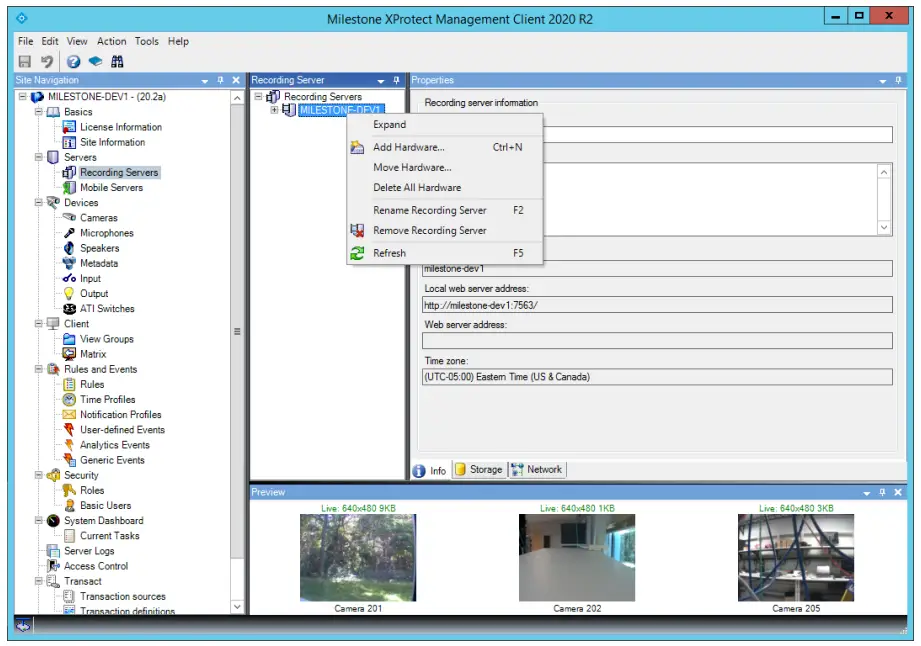Collapse the Devices tree node
The image size is (921, 646).
tap(39, 203)
